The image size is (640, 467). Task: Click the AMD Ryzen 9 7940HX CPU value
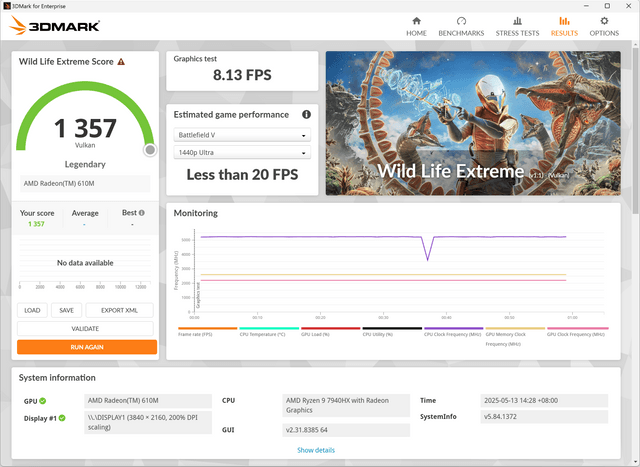pos(346,405)
